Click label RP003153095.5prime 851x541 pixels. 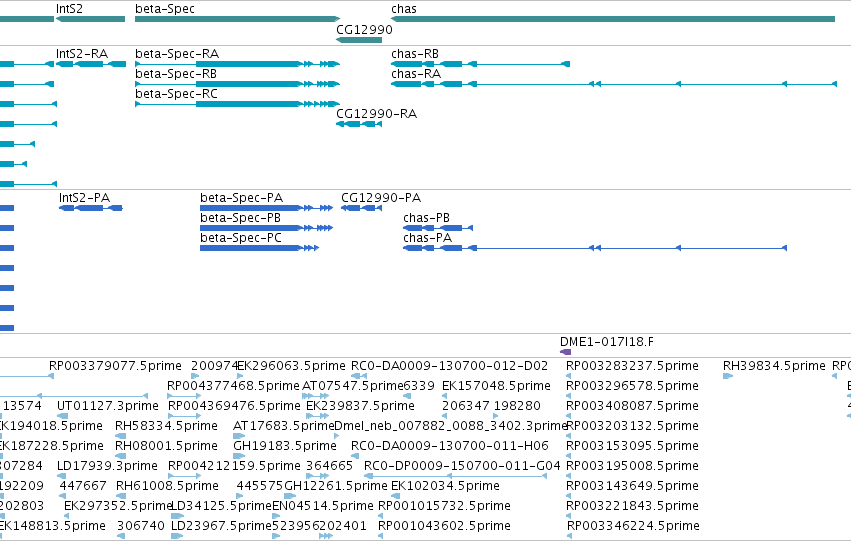point(632,446)
